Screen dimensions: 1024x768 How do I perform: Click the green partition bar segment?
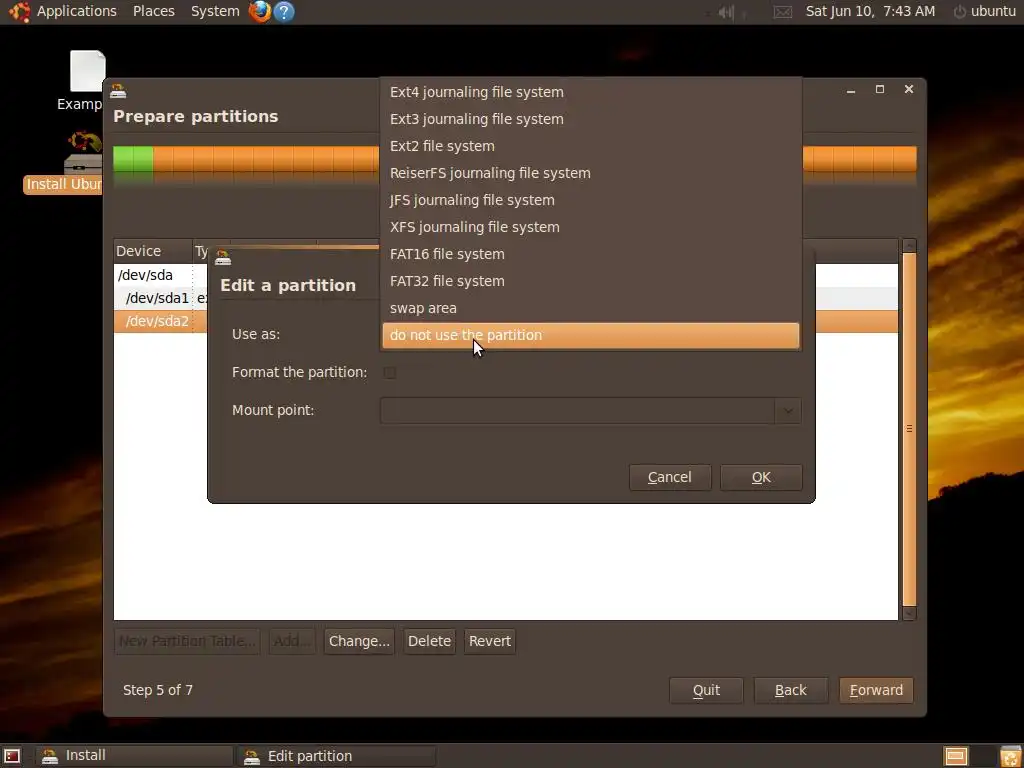click(133, 161)
